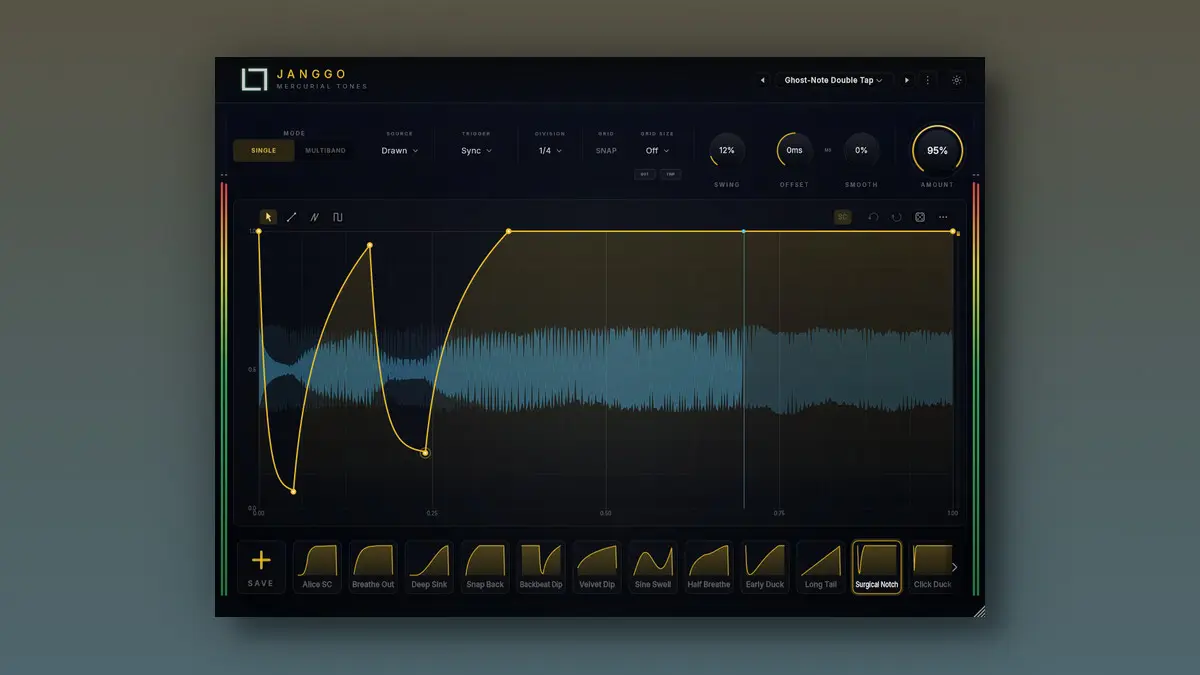The image size is (1200, 675).
Task: Load the Velvet Dip shape preset
Action: tap(597, 567)
